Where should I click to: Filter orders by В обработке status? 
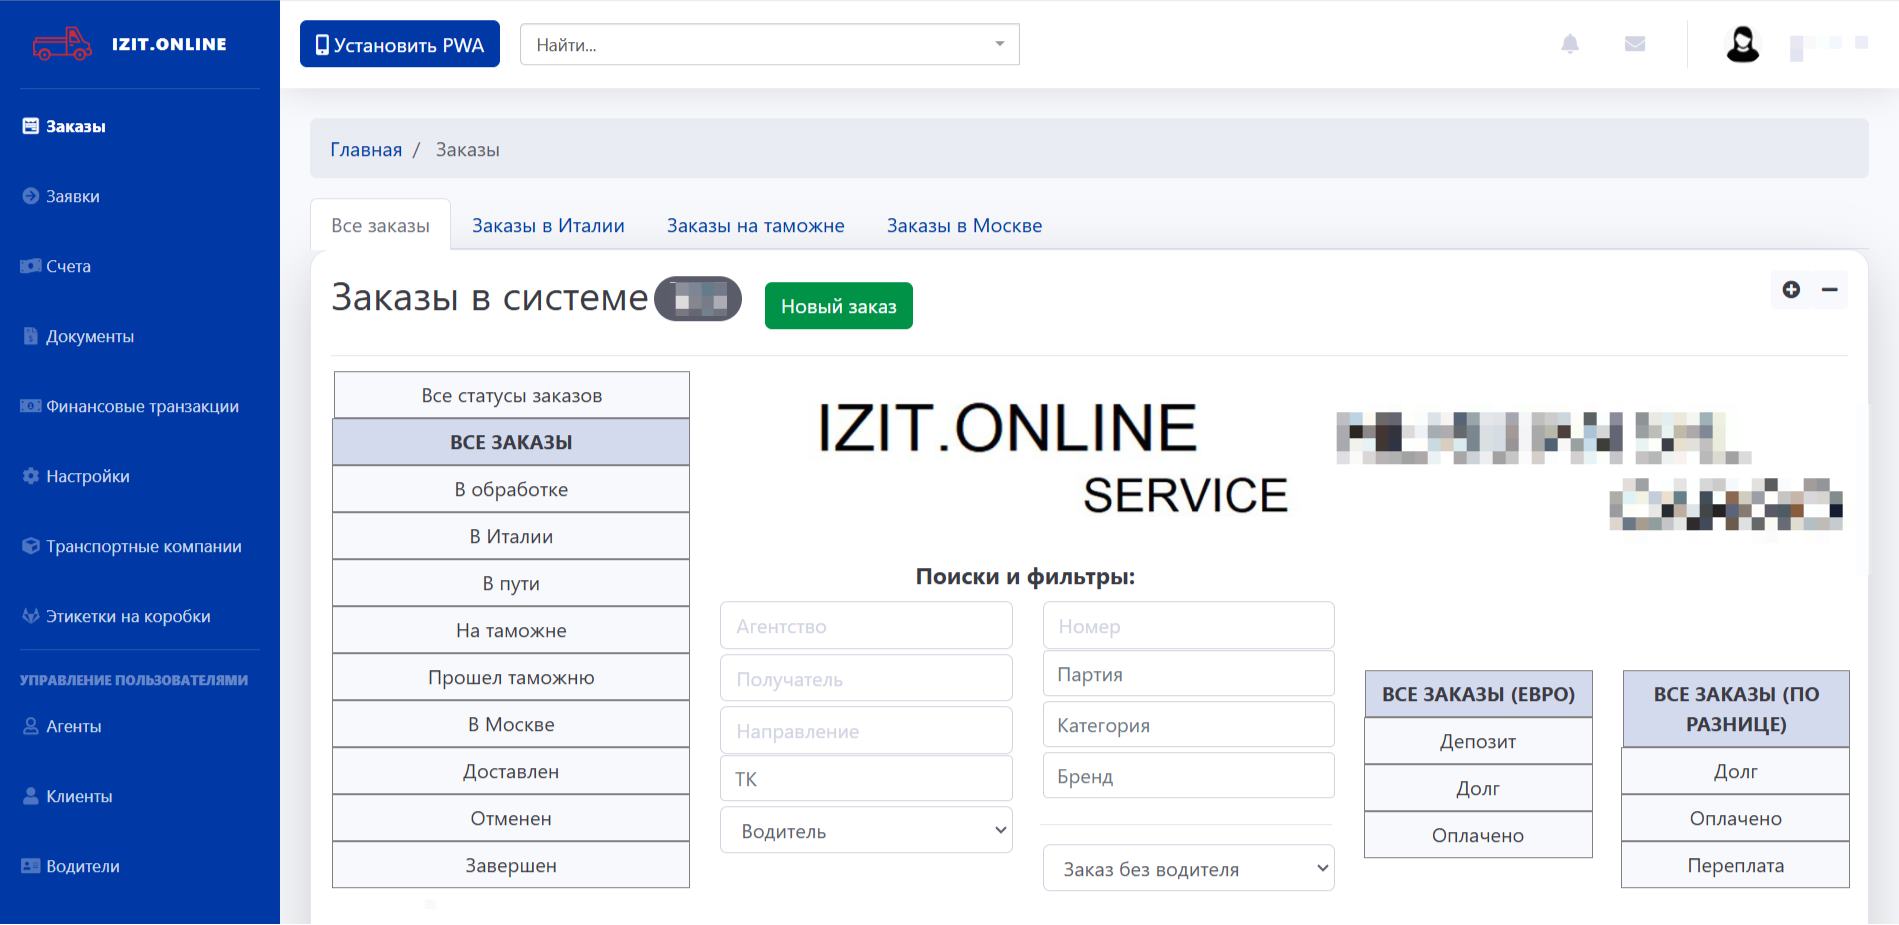(511, 489)
